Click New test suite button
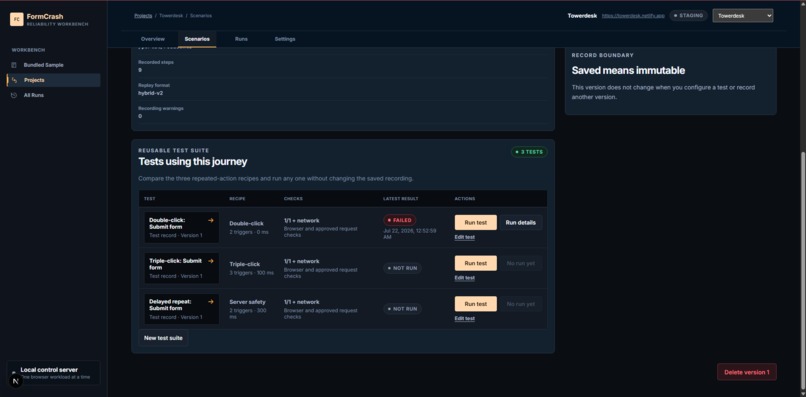This screenshot has width=806, height=397. 163,338
